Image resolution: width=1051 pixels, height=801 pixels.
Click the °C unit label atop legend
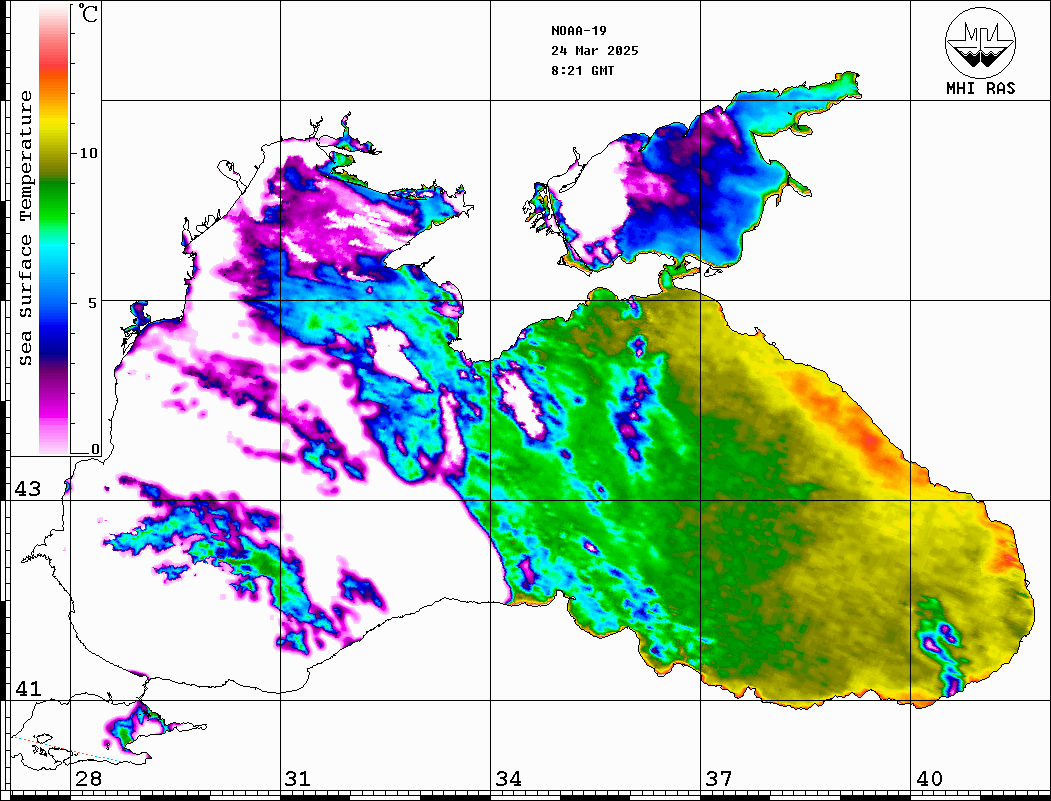click(88, 13)
